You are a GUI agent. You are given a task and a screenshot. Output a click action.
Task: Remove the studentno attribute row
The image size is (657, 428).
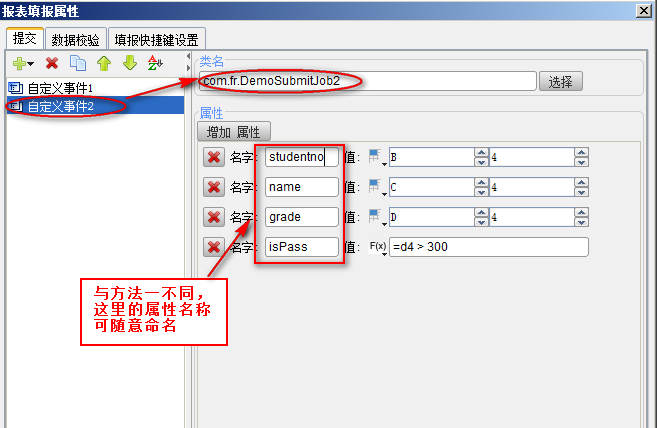click(x=214, y=157)
